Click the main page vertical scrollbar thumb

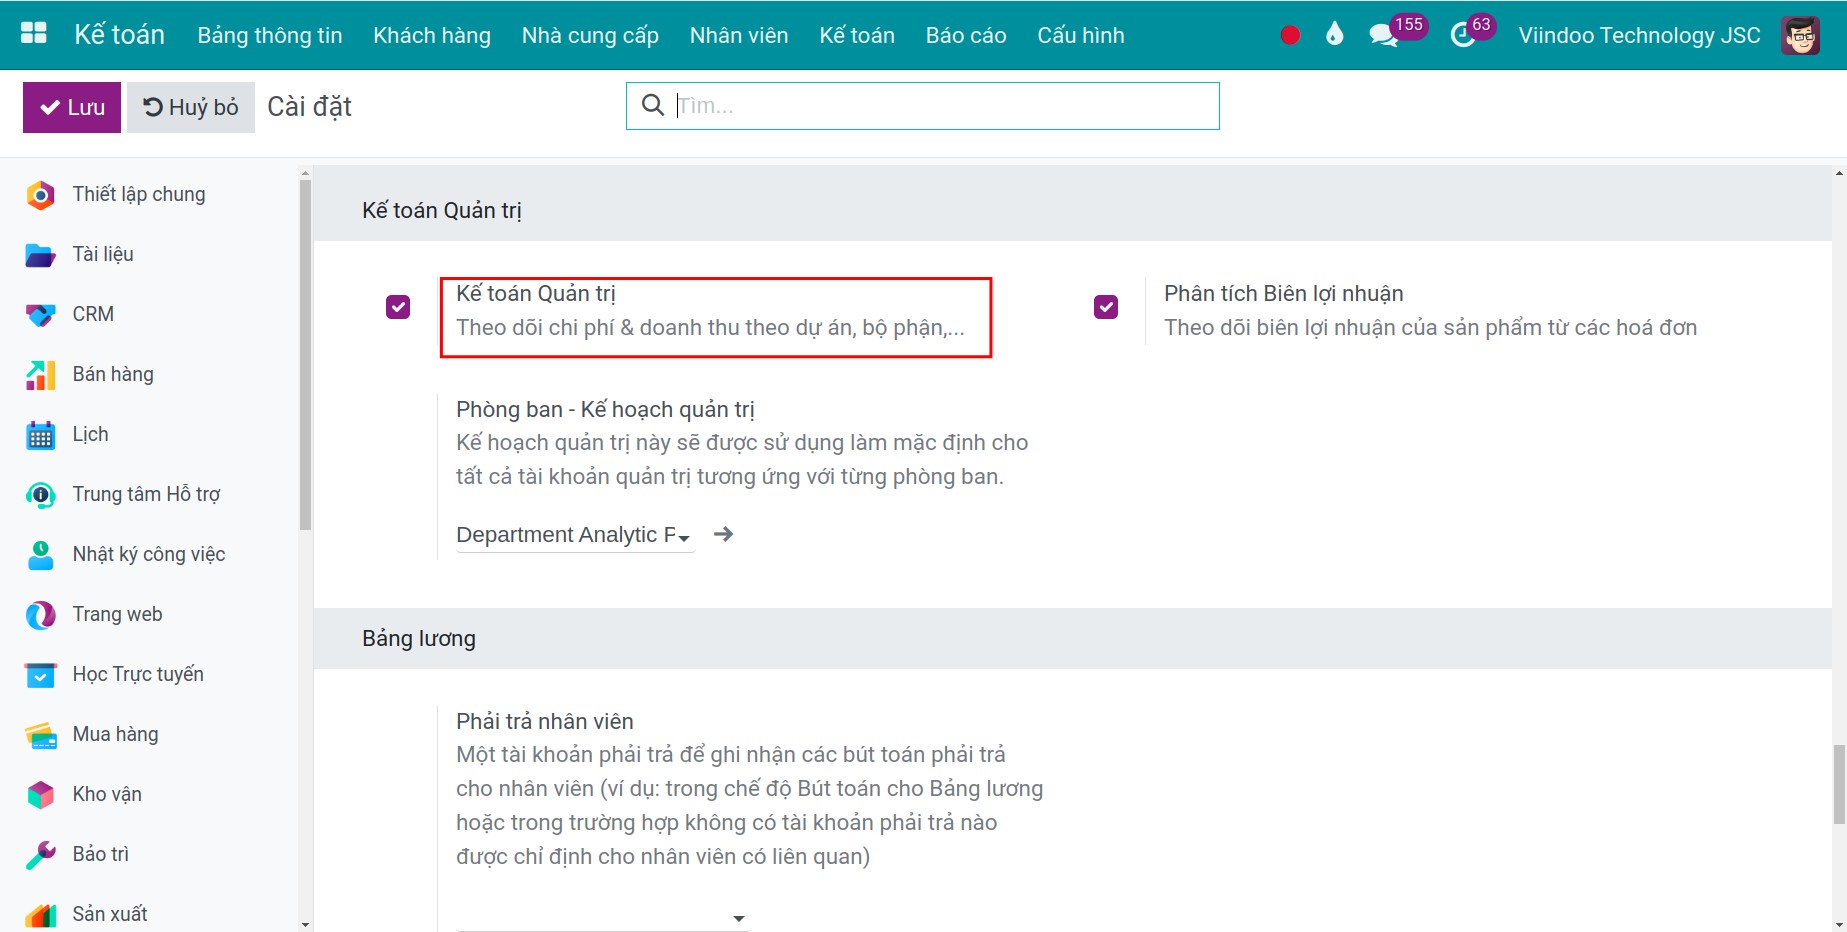coord(1838,784)
